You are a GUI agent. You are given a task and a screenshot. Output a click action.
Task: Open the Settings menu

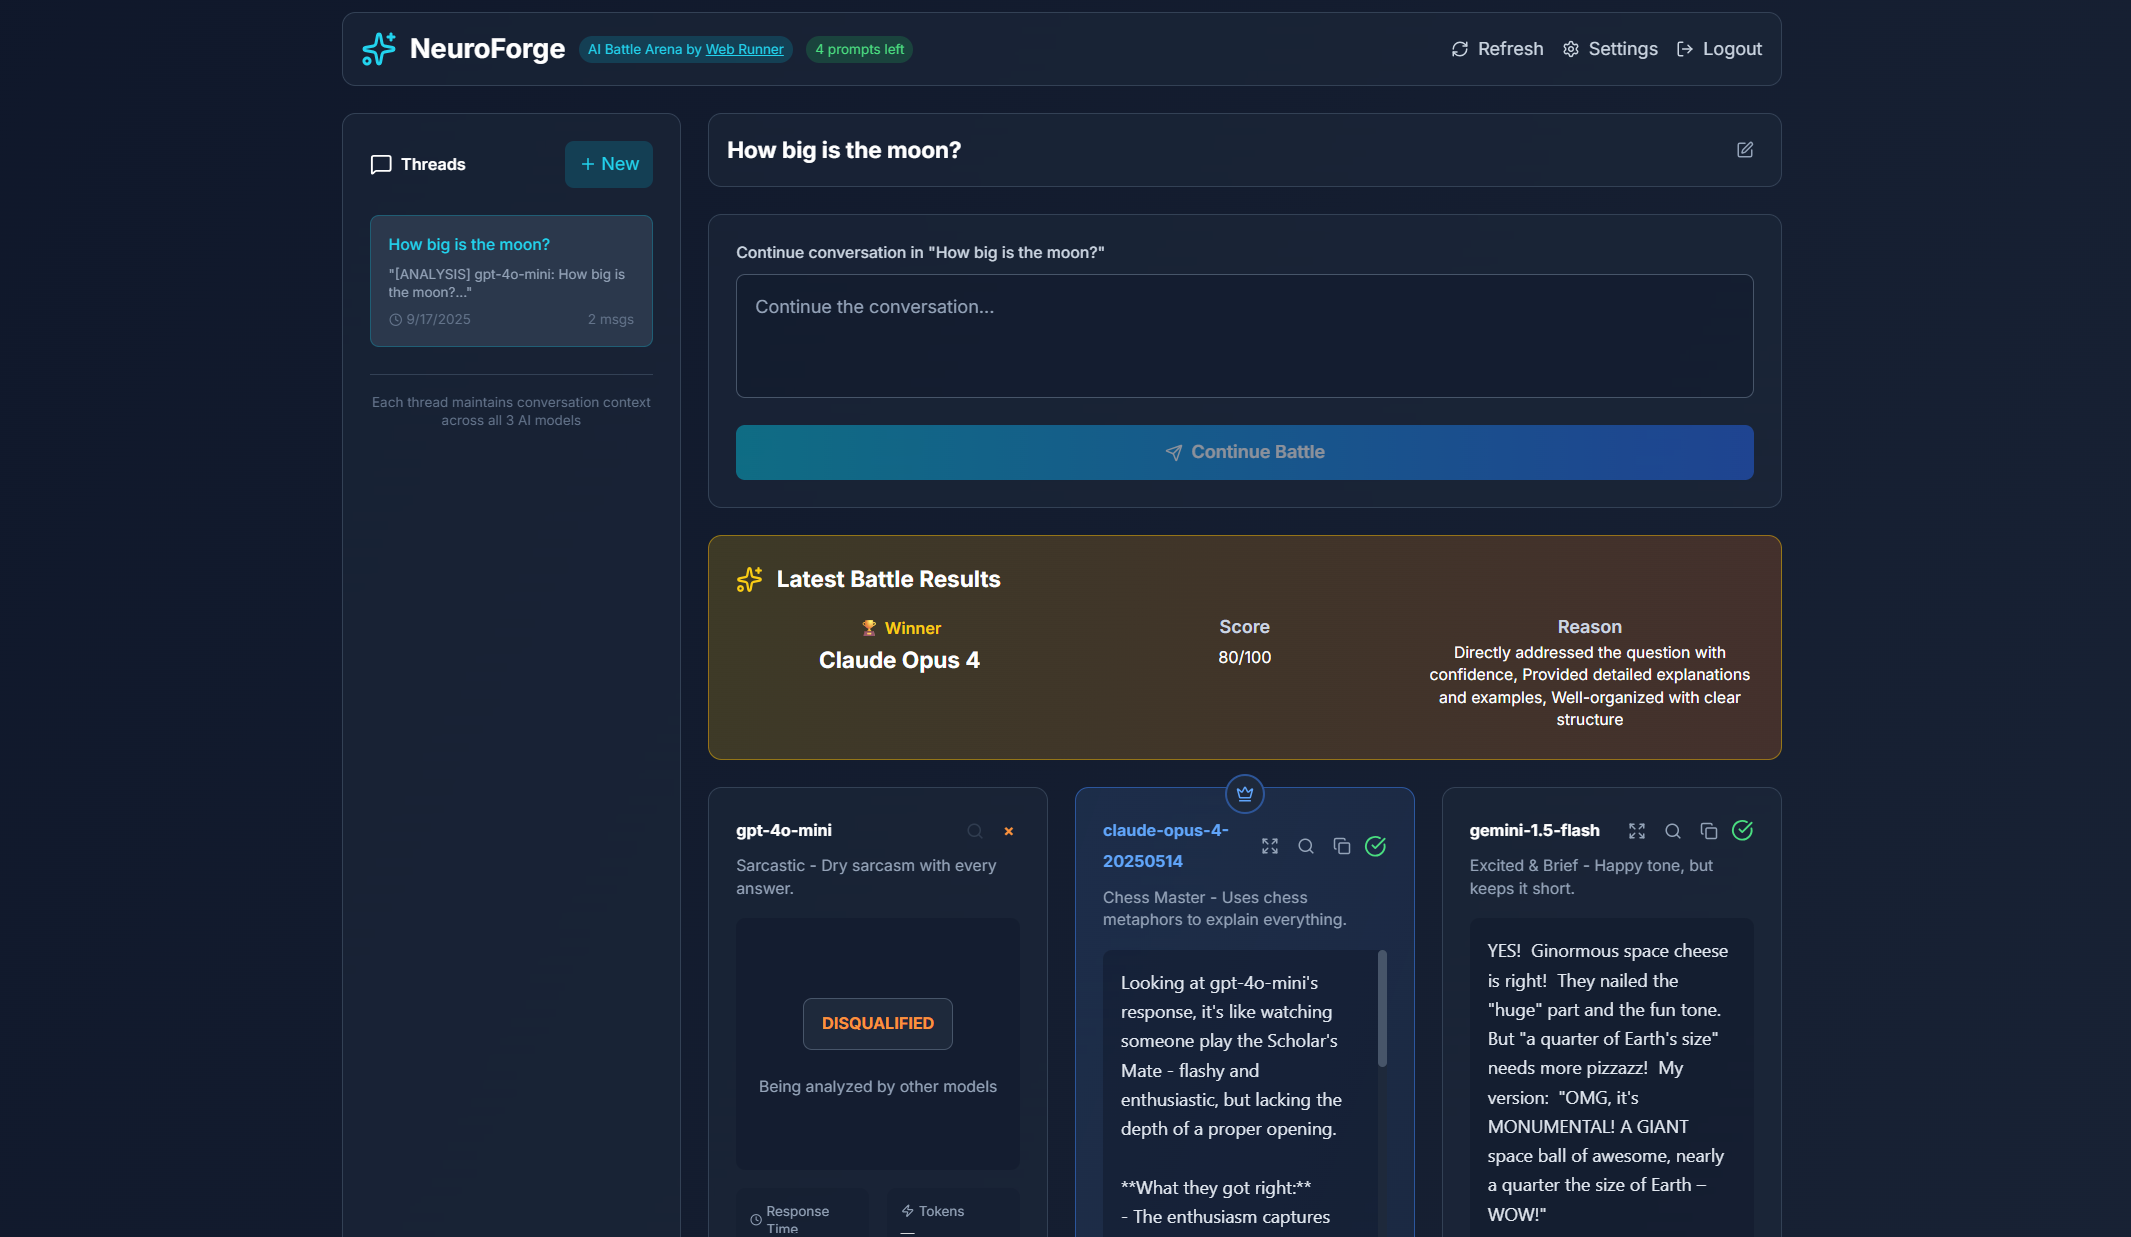pyautogui.click(x=1610, y=49)
